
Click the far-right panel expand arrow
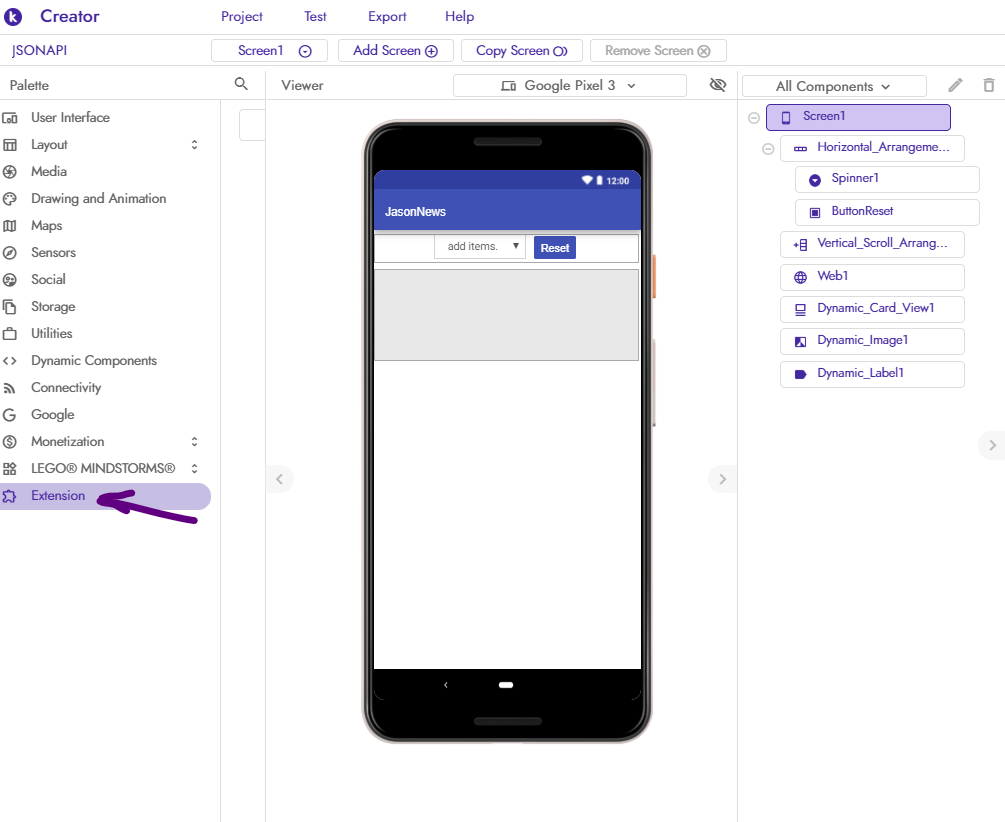point(992,445)
